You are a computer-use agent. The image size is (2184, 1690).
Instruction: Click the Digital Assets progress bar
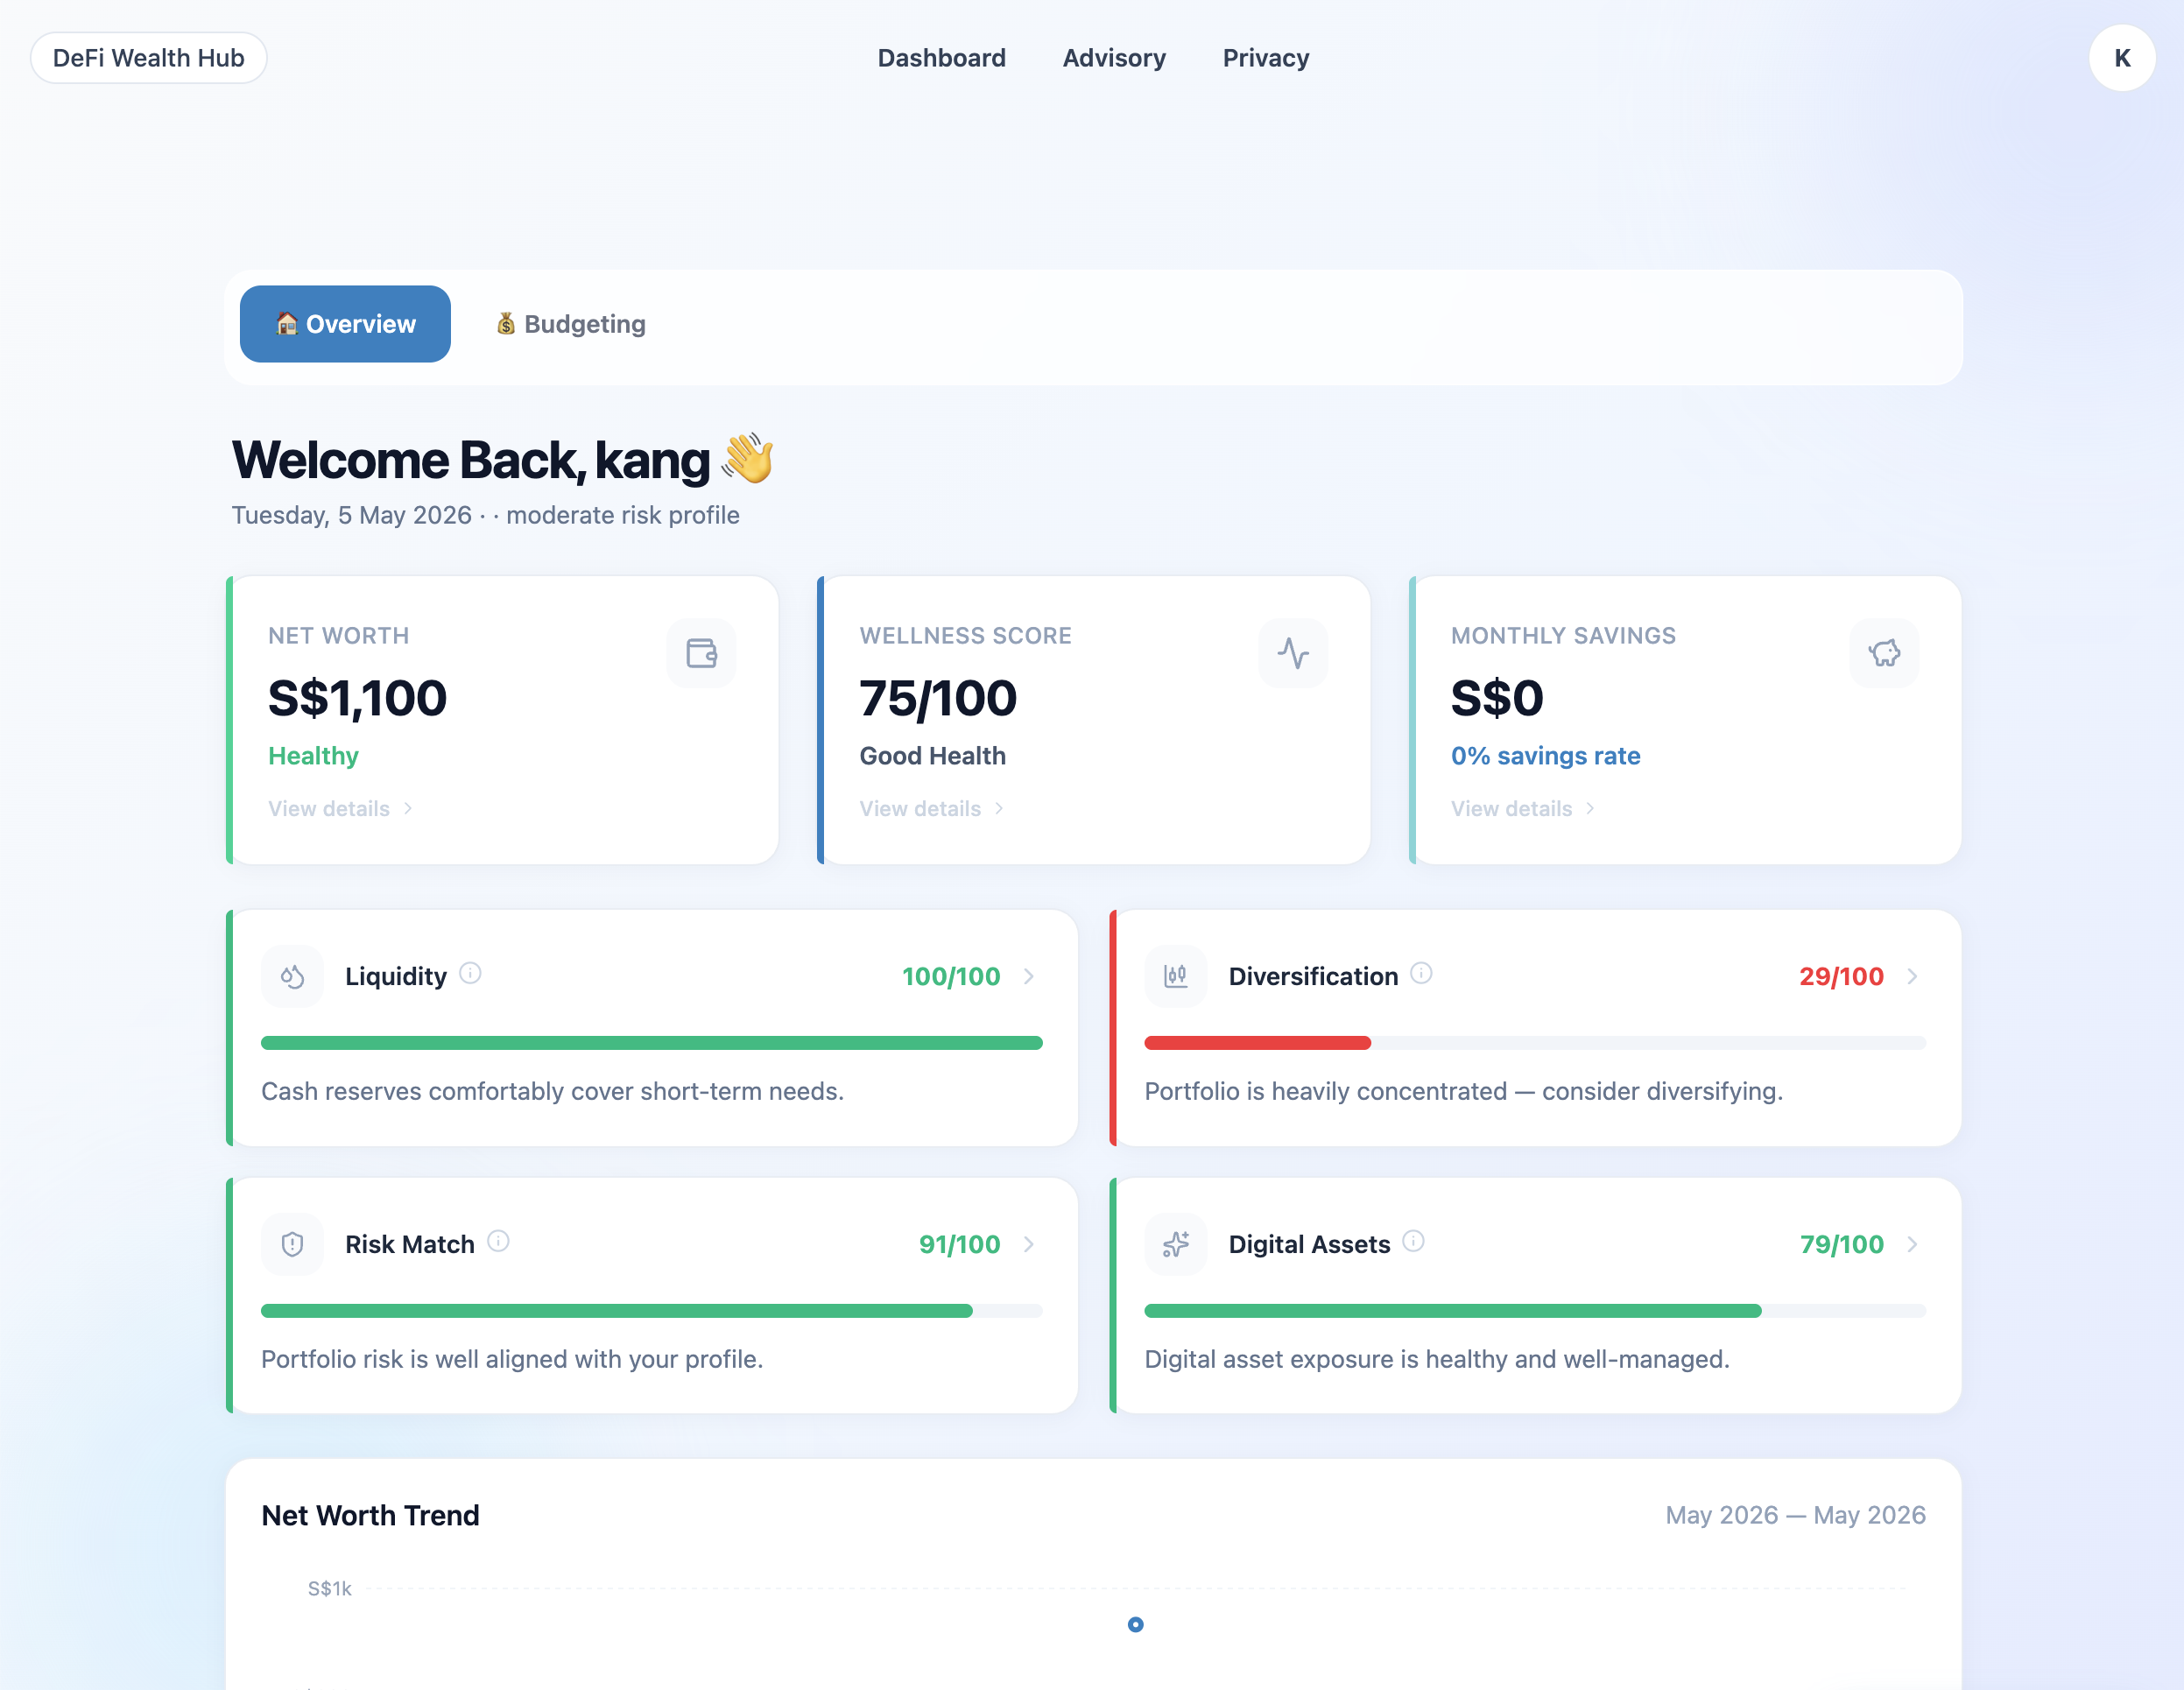pos(1535,1311)
